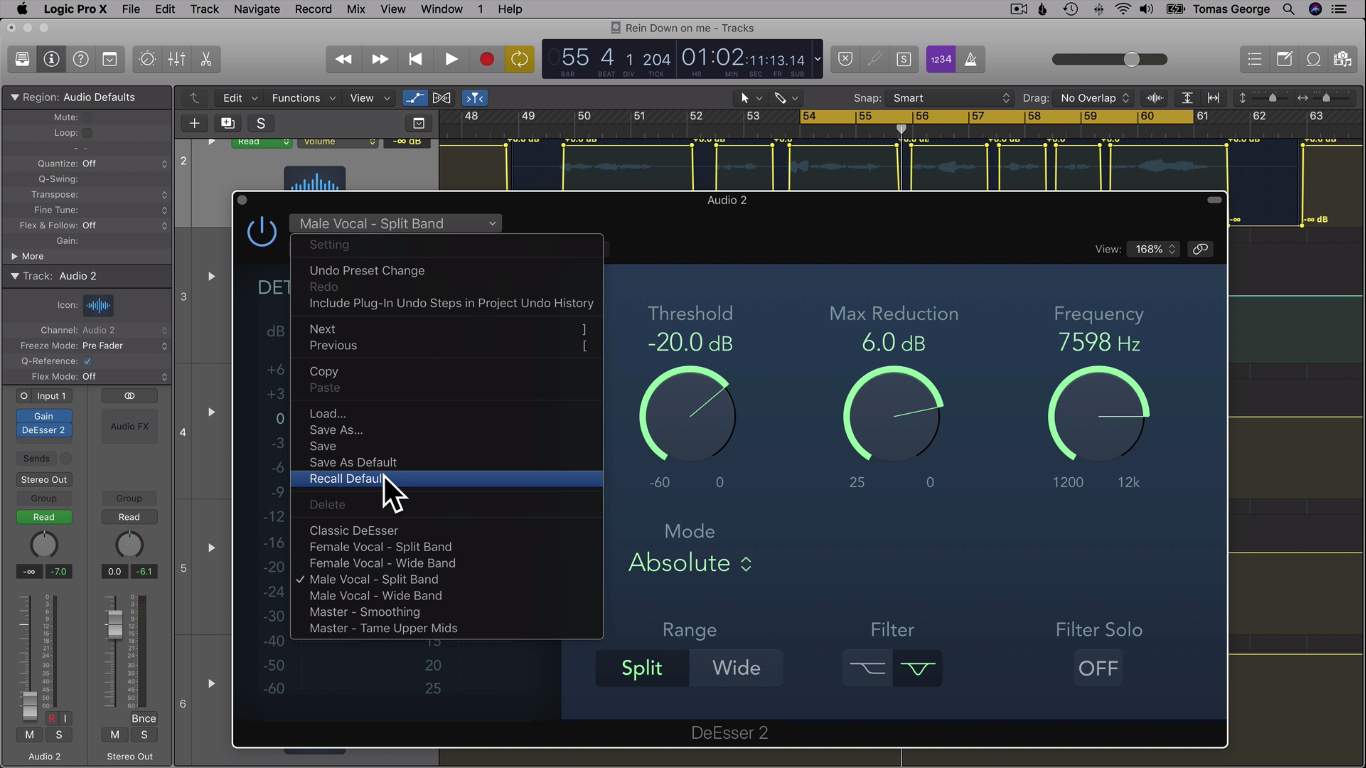The height and width of the screenshot is (768, 1366).
Task: Adjust the master volume slider
Action: coord(1131,59)
